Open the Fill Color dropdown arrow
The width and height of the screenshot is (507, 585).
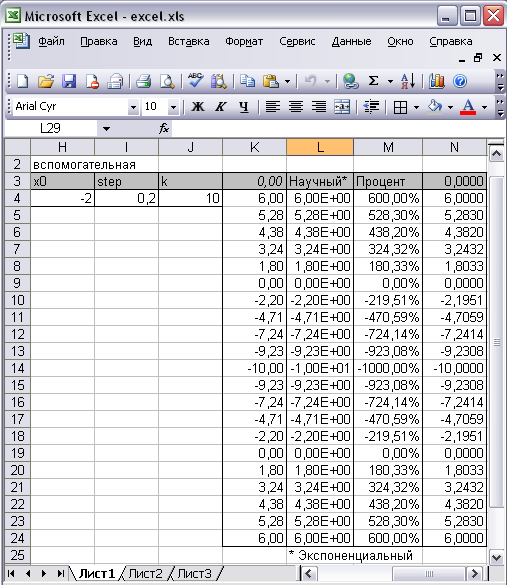[x=450, y=107]
